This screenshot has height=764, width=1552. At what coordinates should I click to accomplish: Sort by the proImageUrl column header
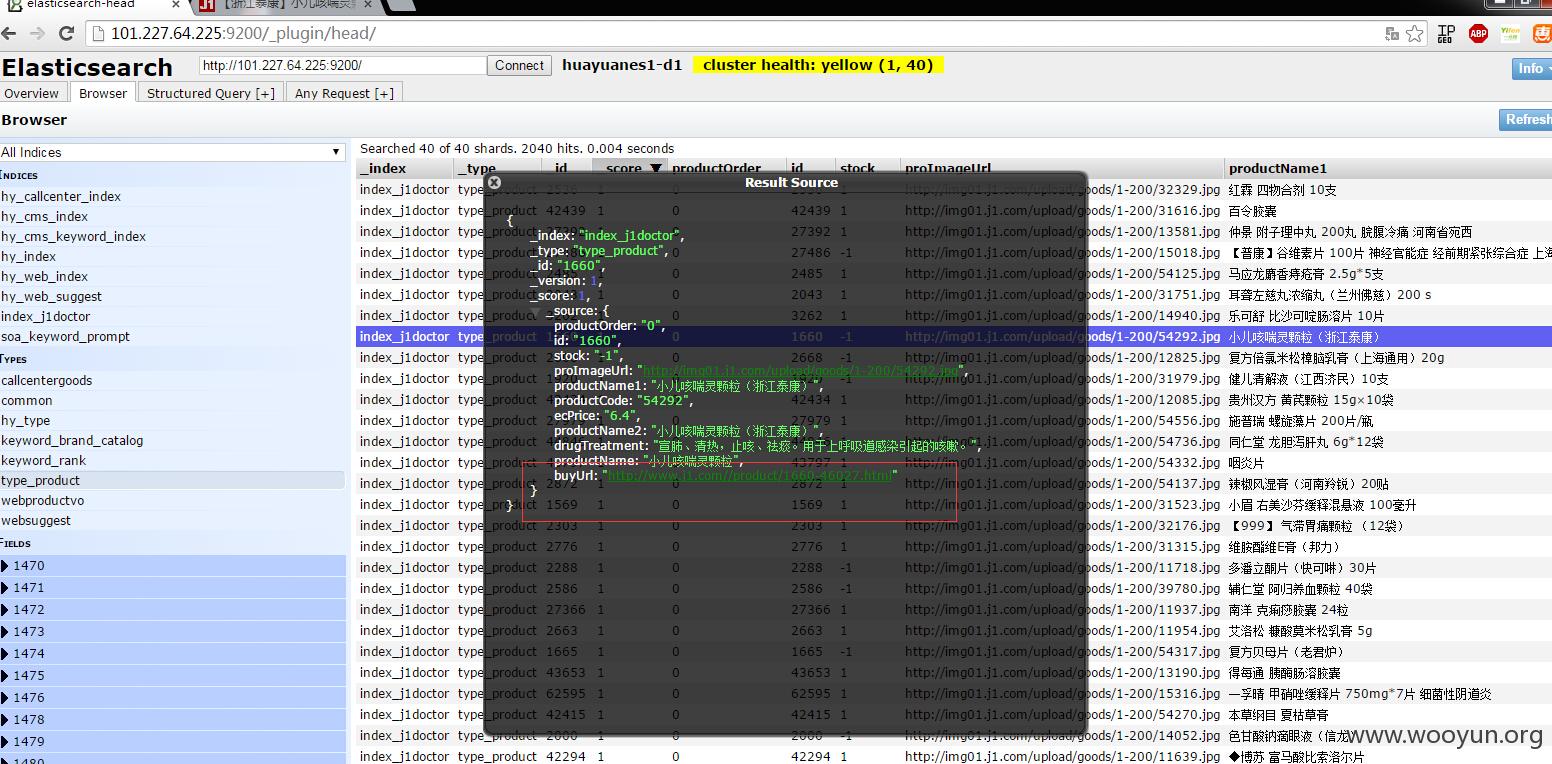(1063, 168)
